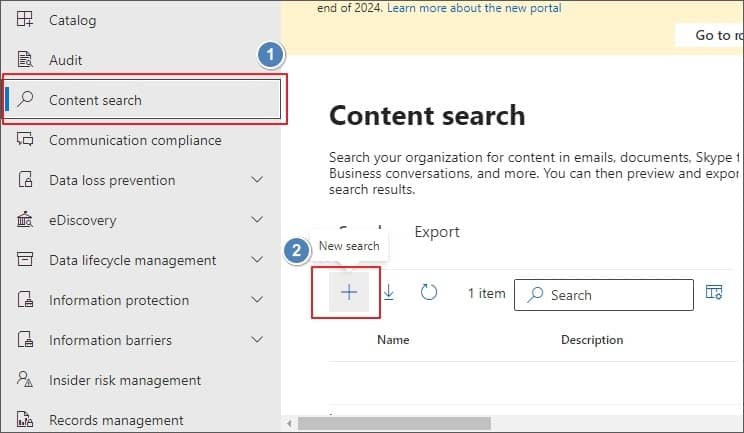Viewport: 744px width, 433px height.
Task: Click the Content search magnifier icon
Action: [25, 99]
